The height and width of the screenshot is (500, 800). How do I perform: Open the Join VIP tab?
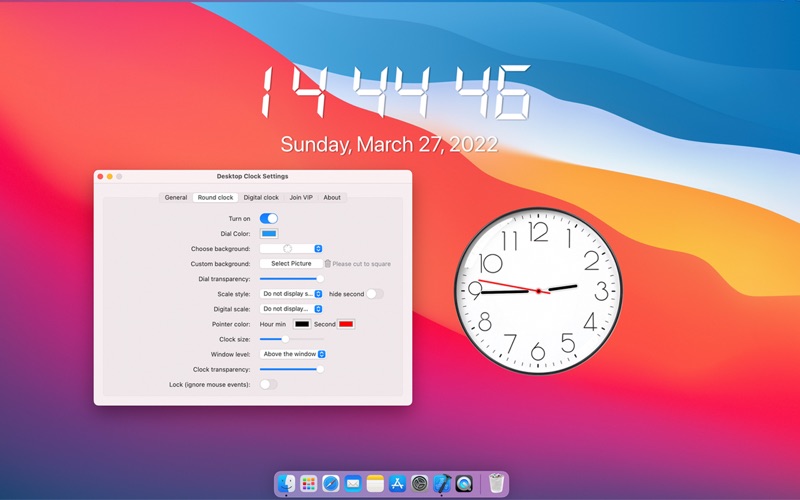(x=301, y=197)
